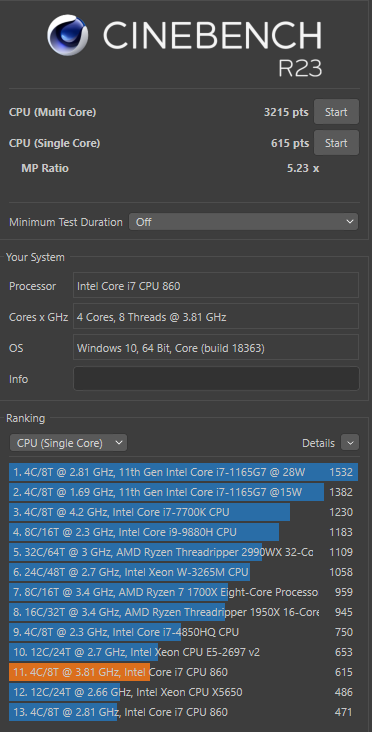Click the CPU (Single Core) label
372x732 pixels.
coord(54,143)
